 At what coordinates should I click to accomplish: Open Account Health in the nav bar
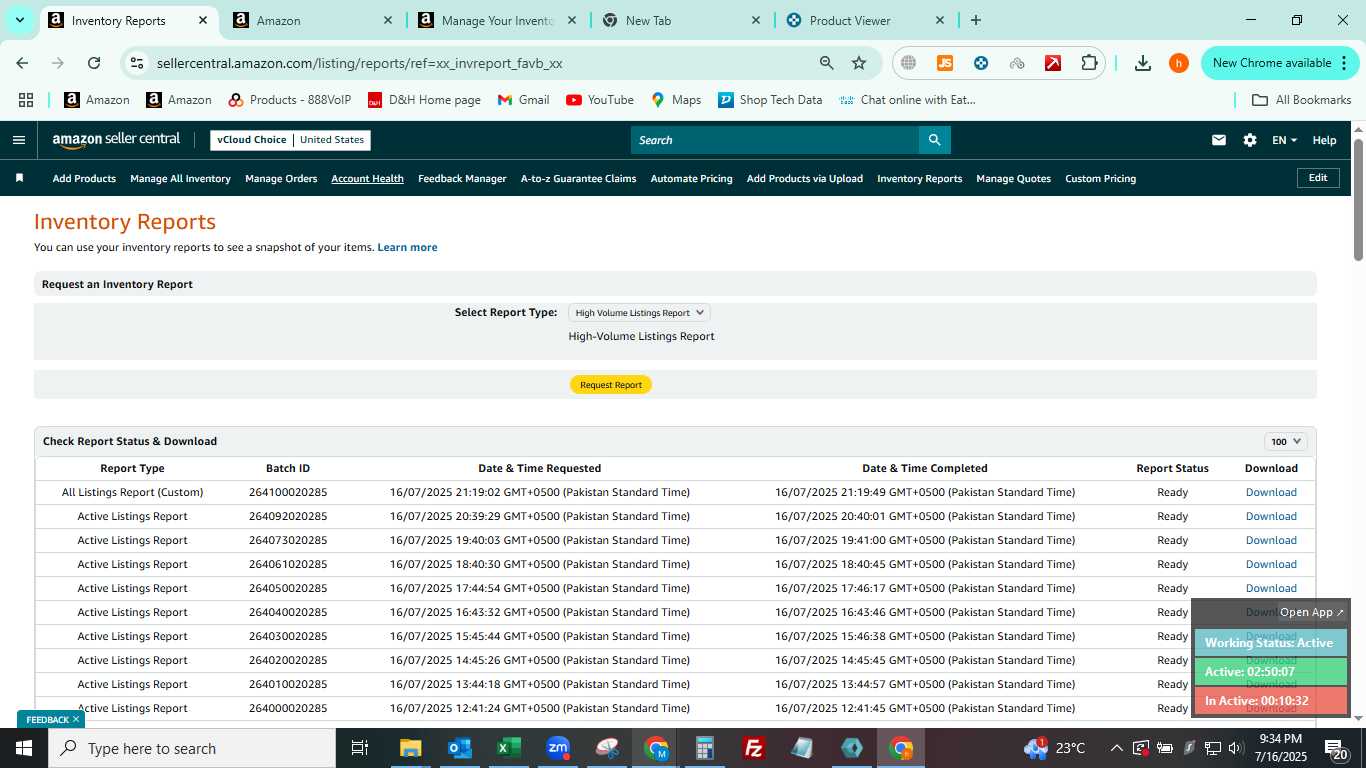pyautogui.click(x=367, y=178)
